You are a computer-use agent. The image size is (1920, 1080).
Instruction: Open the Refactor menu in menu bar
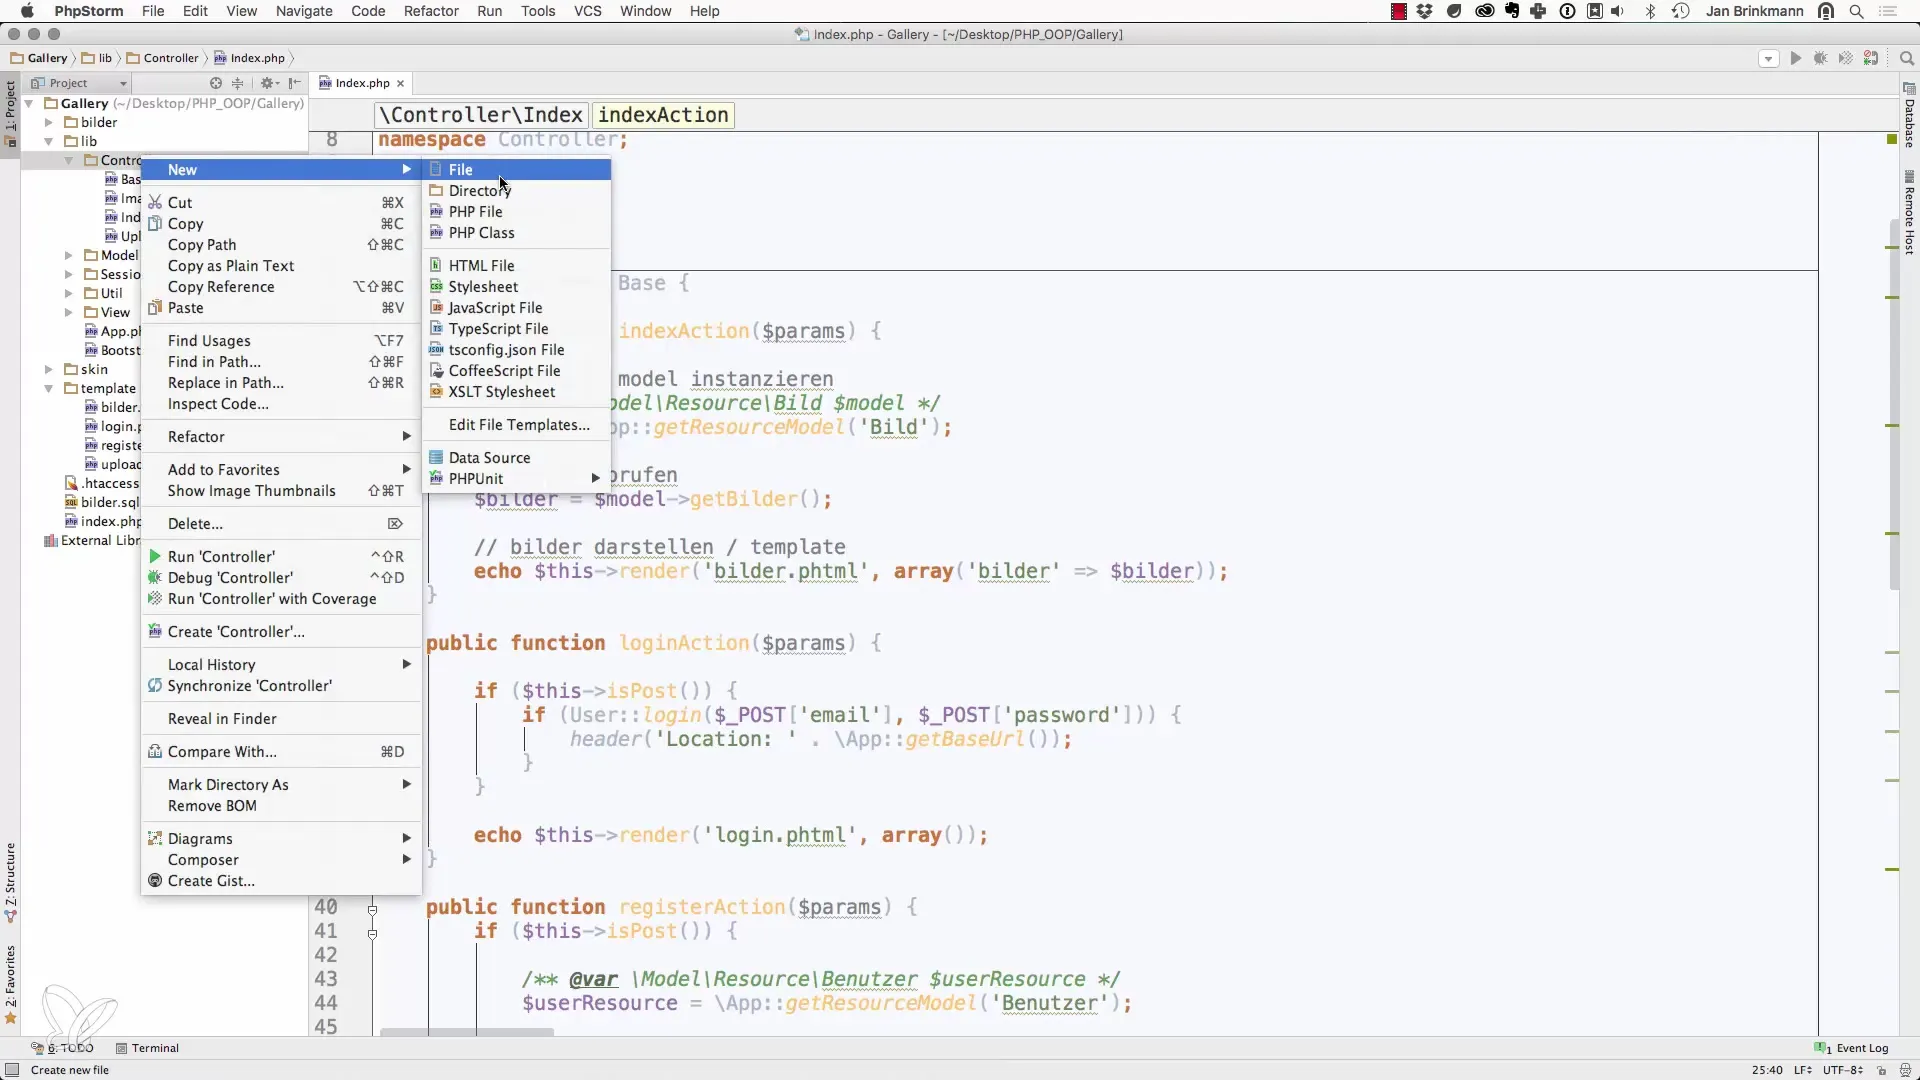pos(431,11)
